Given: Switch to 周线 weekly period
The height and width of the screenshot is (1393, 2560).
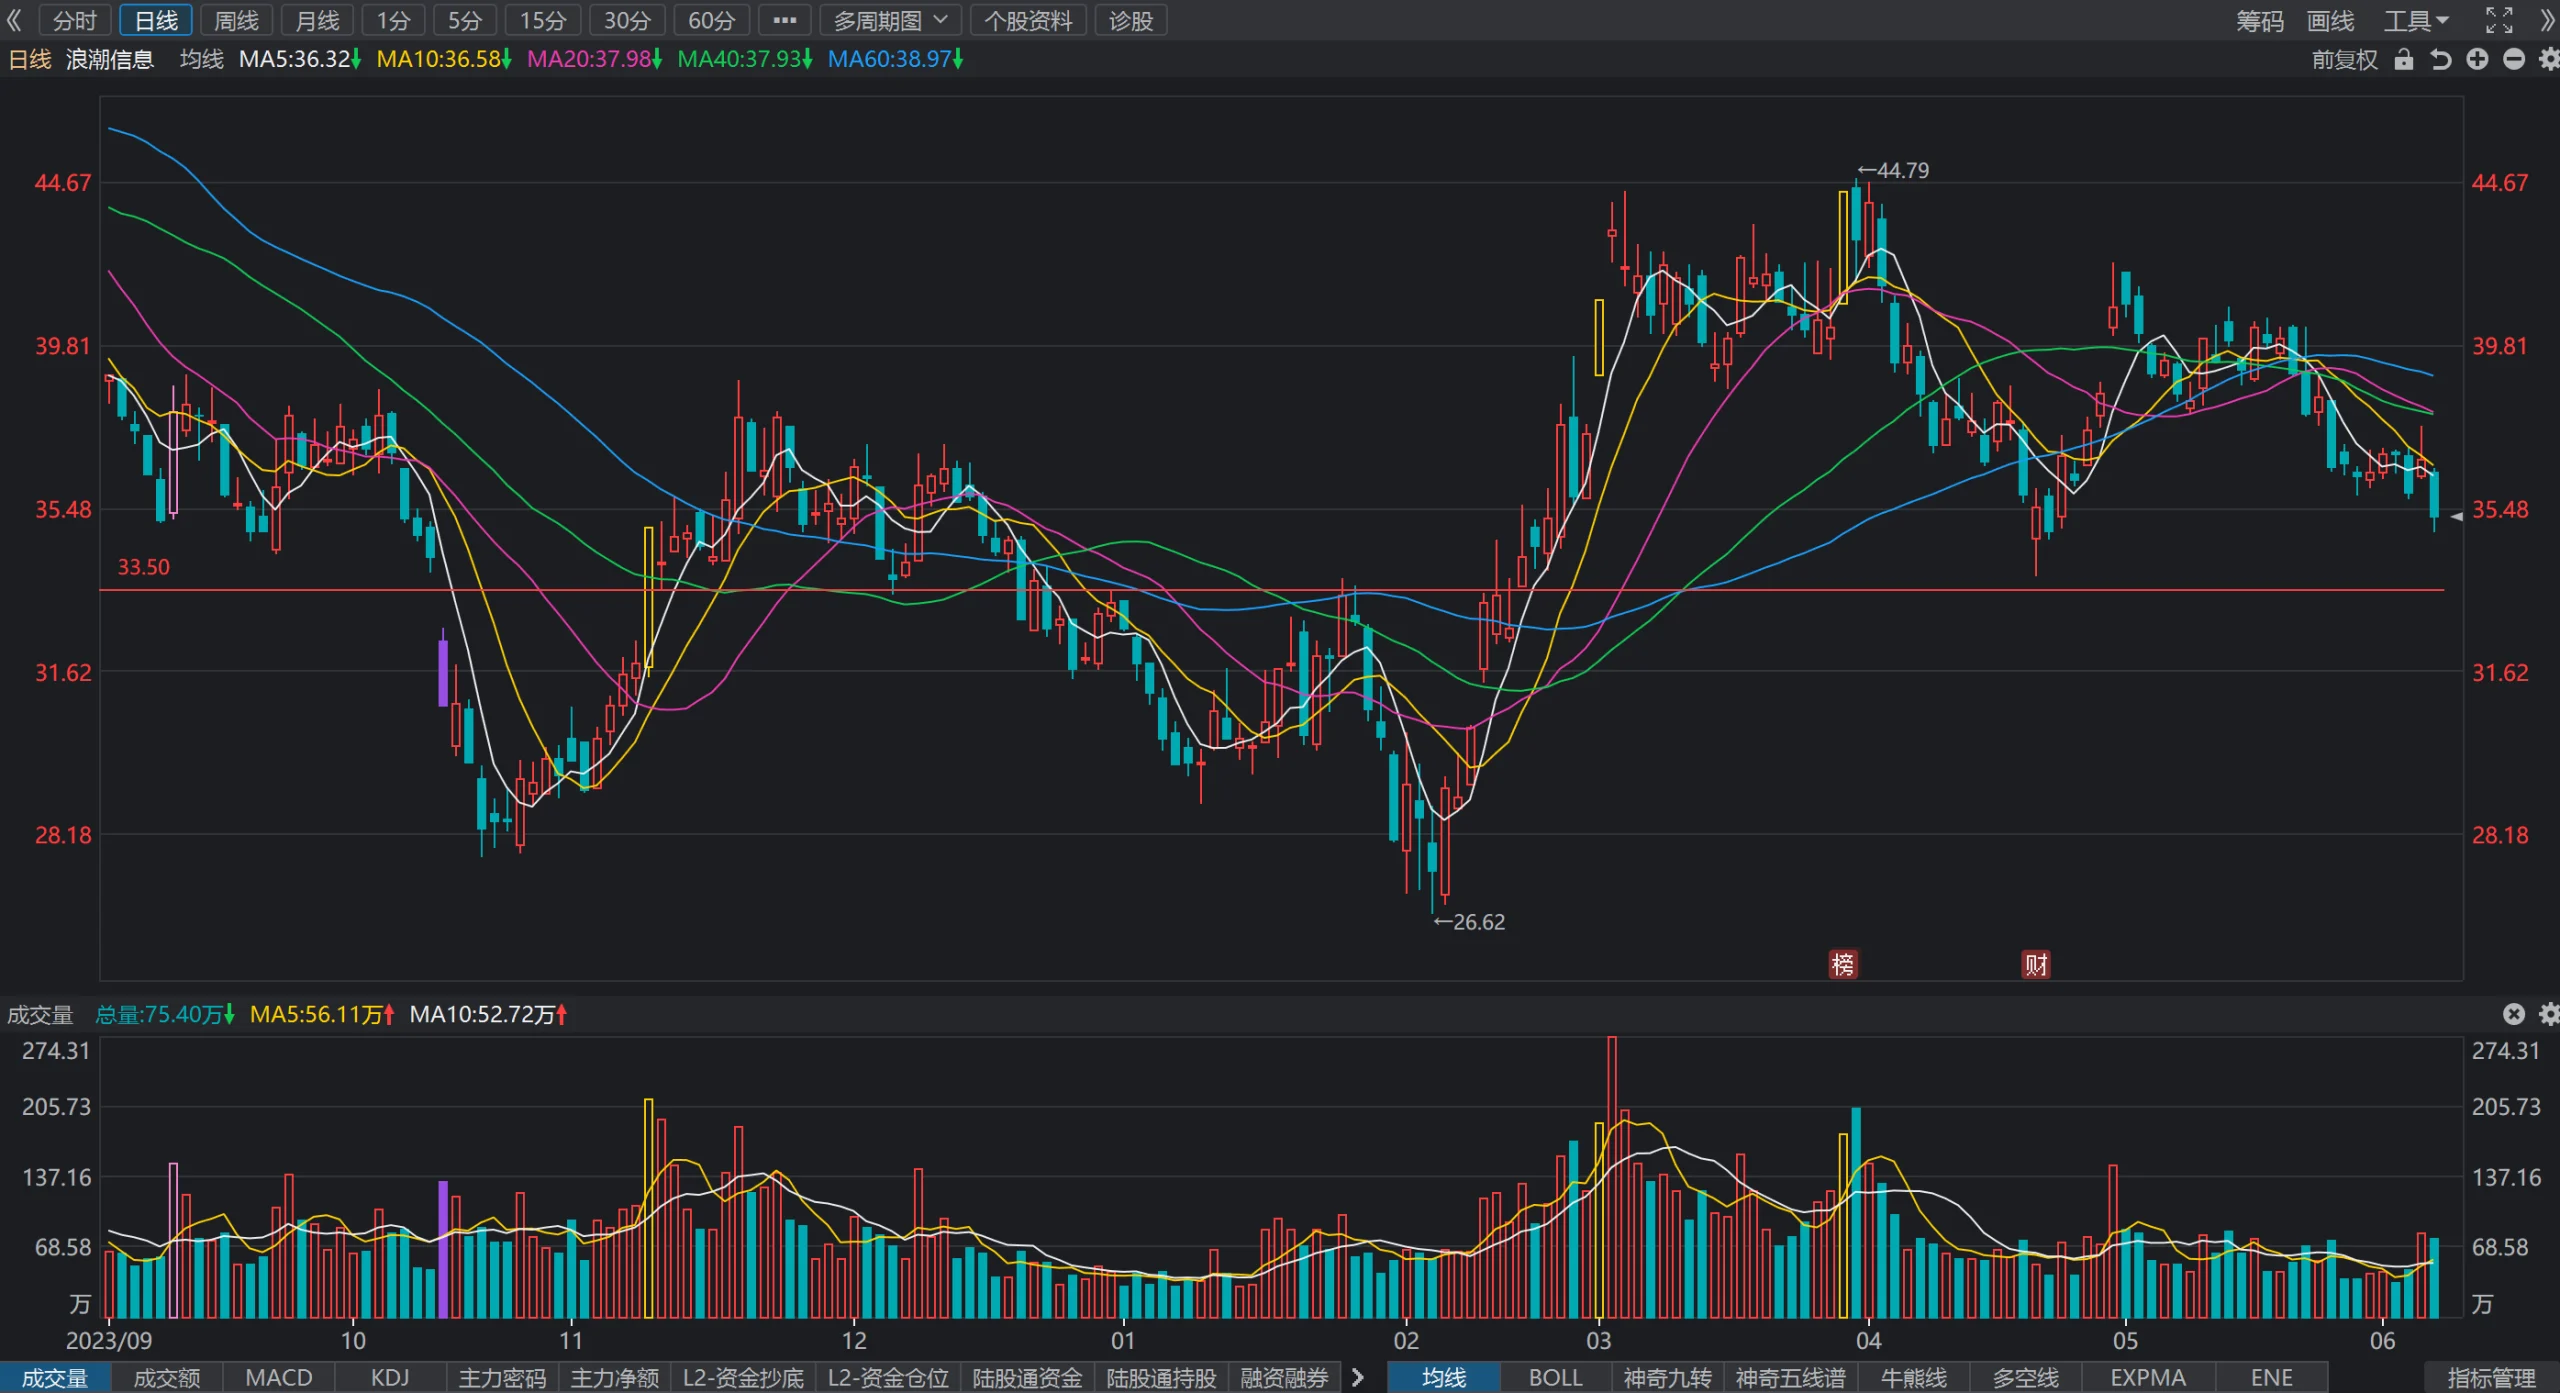Looking at the screenshot, I should (x=236, y=20).
